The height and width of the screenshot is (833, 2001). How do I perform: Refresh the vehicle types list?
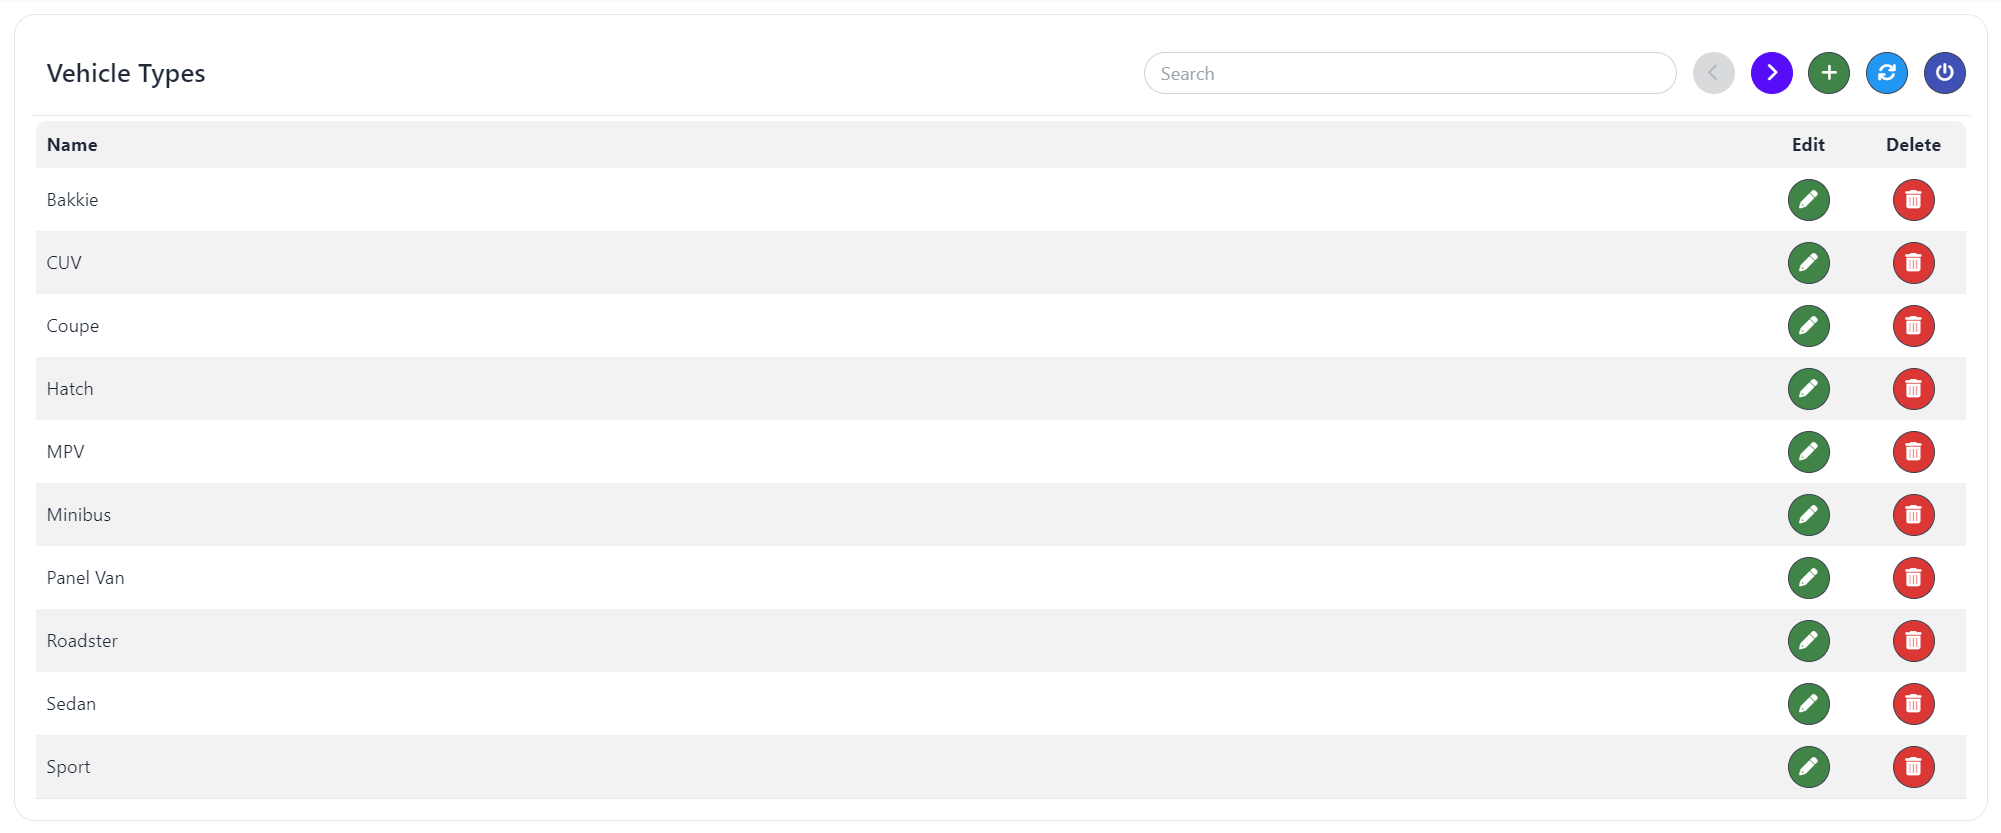(x=1887, y=73)
